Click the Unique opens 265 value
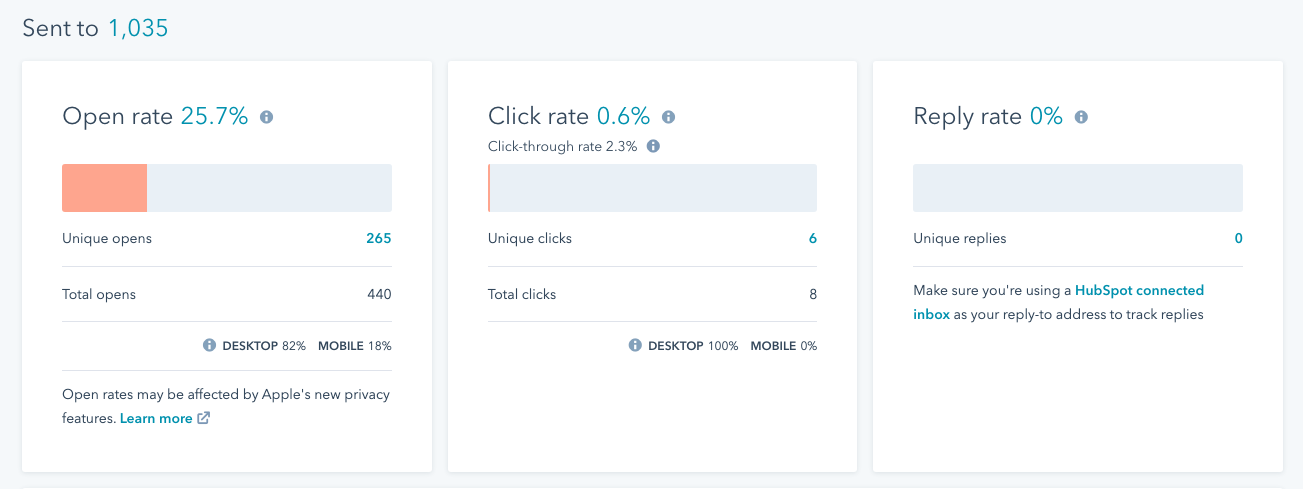The width and height of the screenshot is (1303, 489). coord(379,239)
